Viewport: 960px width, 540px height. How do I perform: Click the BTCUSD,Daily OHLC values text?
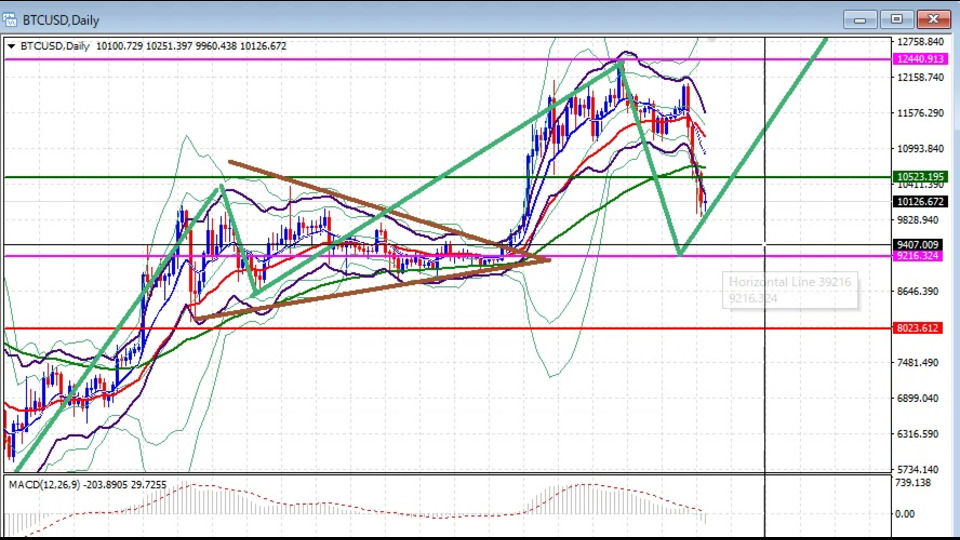(x=191, y=46)
